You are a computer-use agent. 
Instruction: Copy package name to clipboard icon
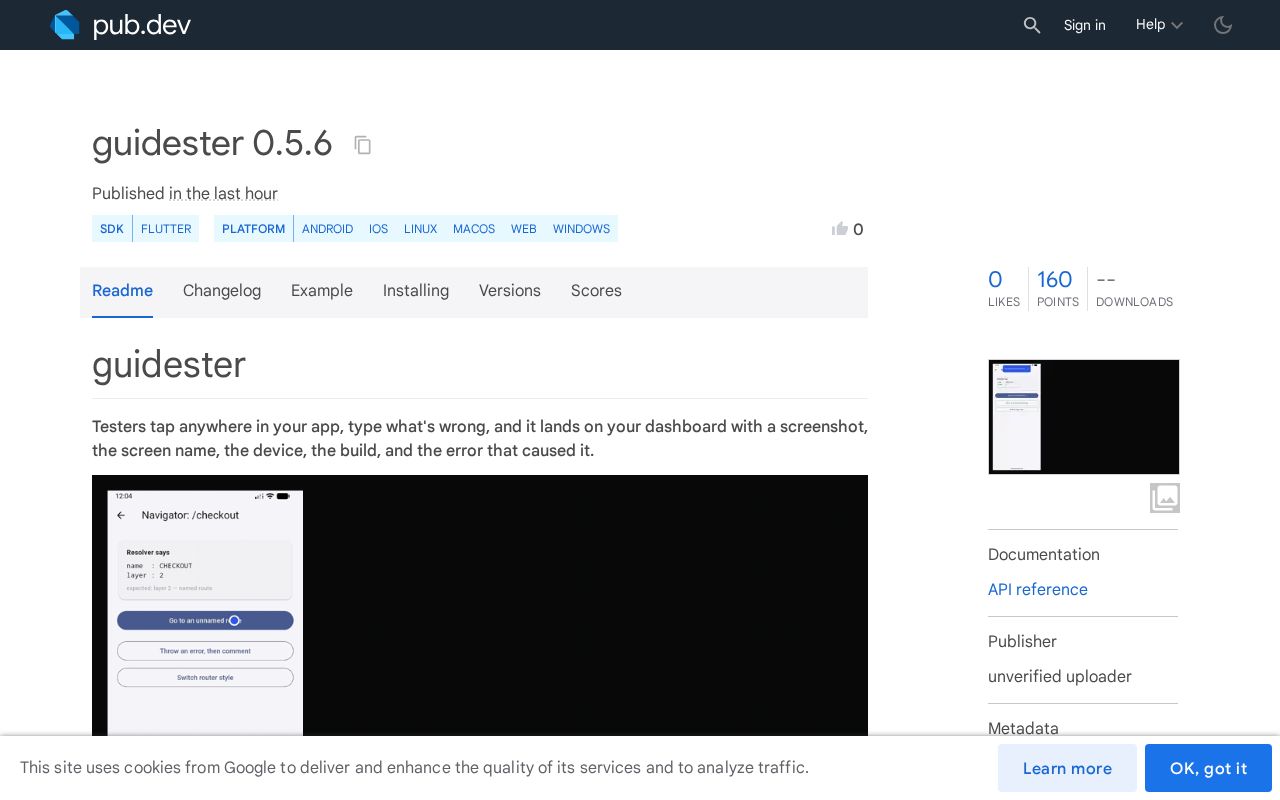coord(363,145)
